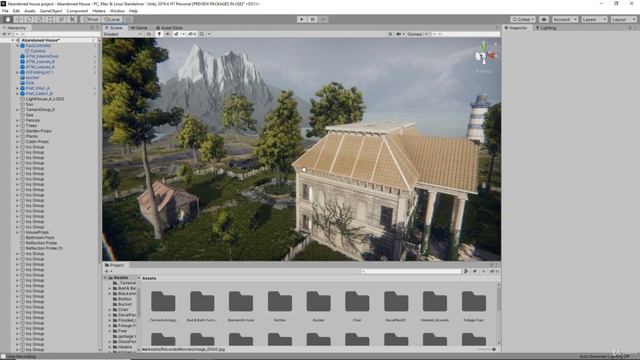Toggle scene grid visibility
The image size is (640, 360).
tap(202, 34)
